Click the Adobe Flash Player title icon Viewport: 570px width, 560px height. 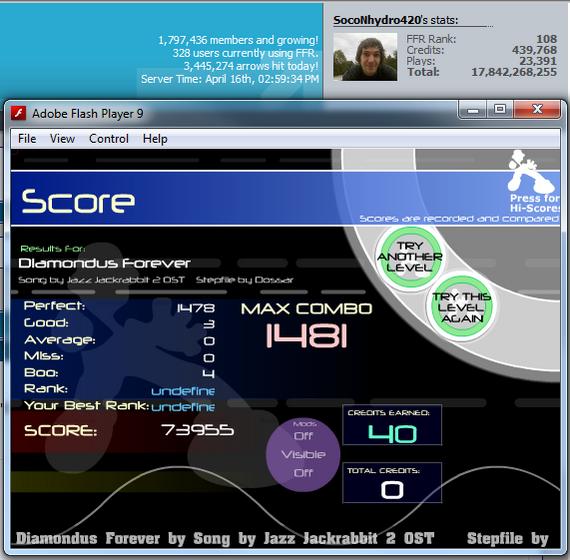pos(19,113)
